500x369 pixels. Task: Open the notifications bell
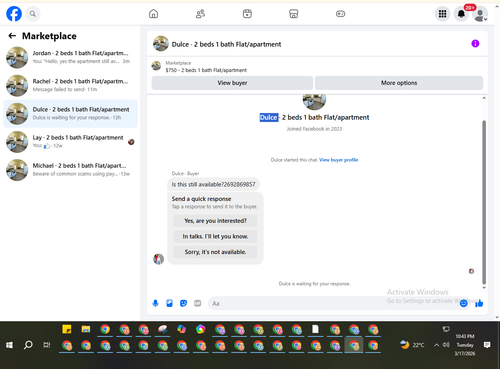[x=461, y=14]
